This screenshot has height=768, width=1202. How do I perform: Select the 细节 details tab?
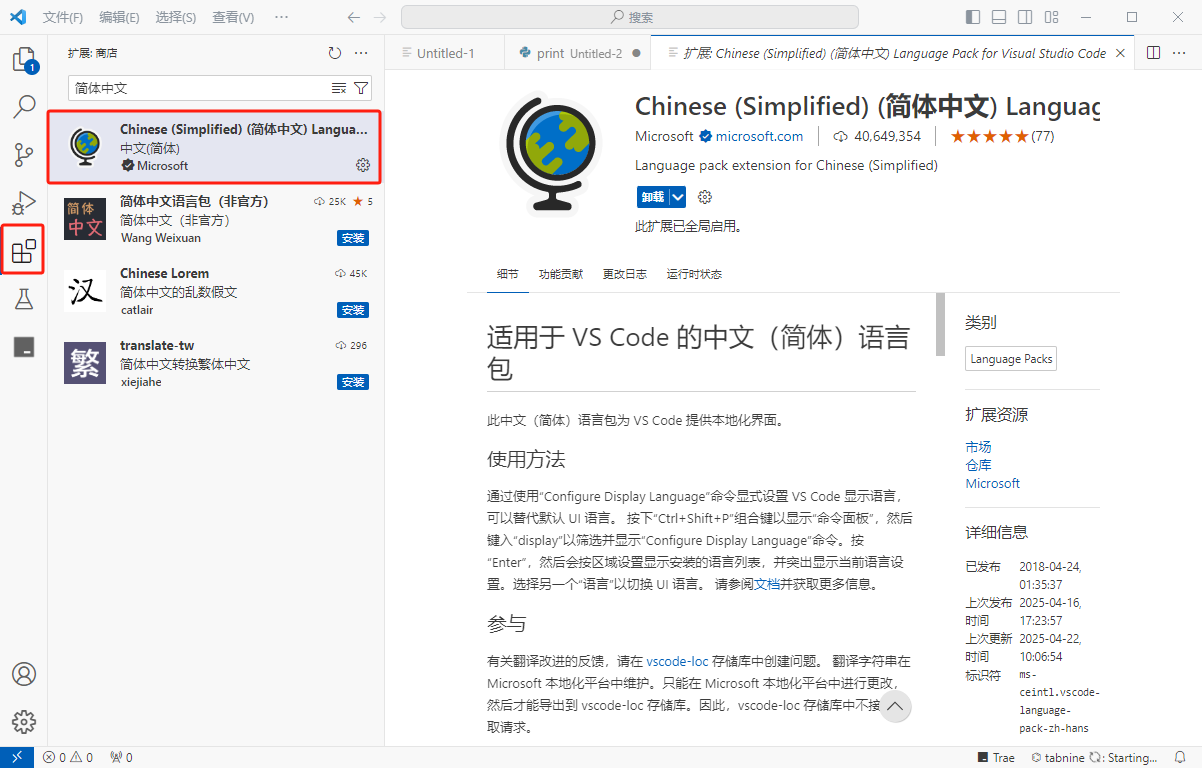508,274
